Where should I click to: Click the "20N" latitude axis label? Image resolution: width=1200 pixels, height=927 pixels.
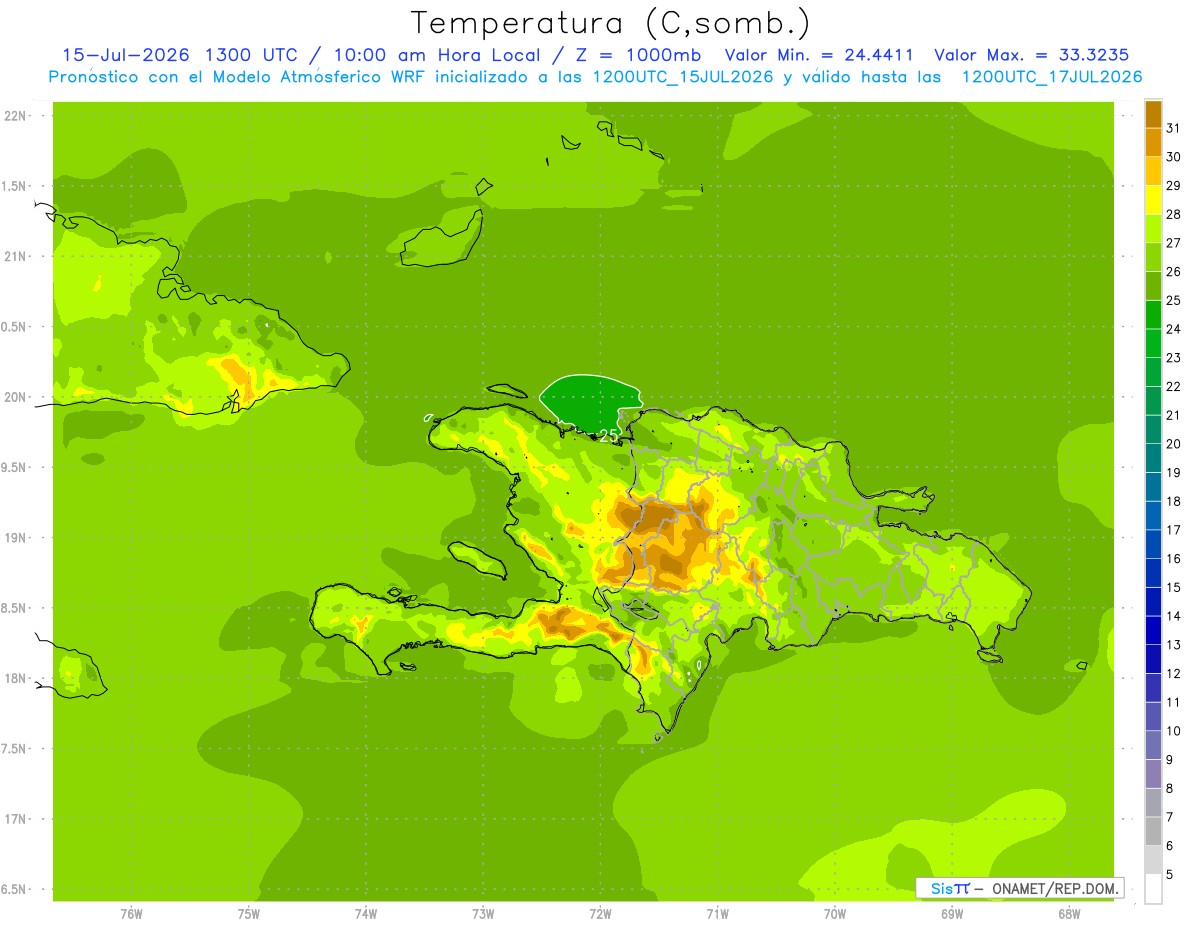(x=17, y=397)
